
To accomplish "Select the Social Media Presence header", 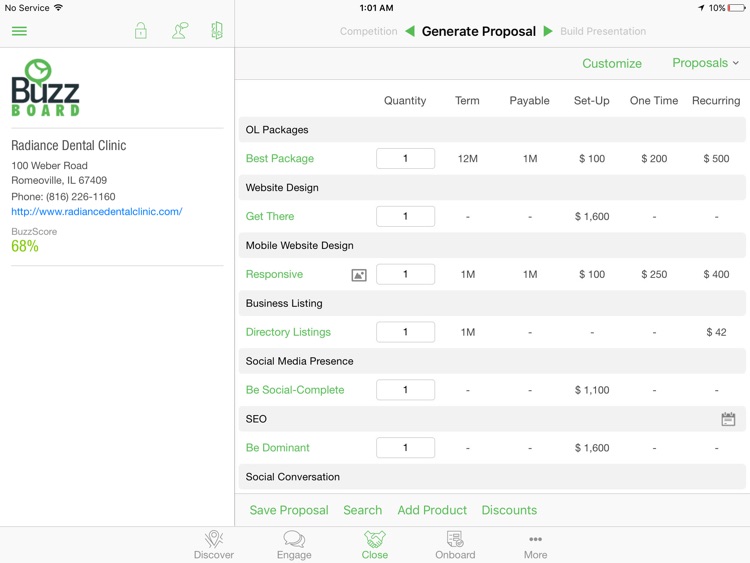I will pos(492,361).
